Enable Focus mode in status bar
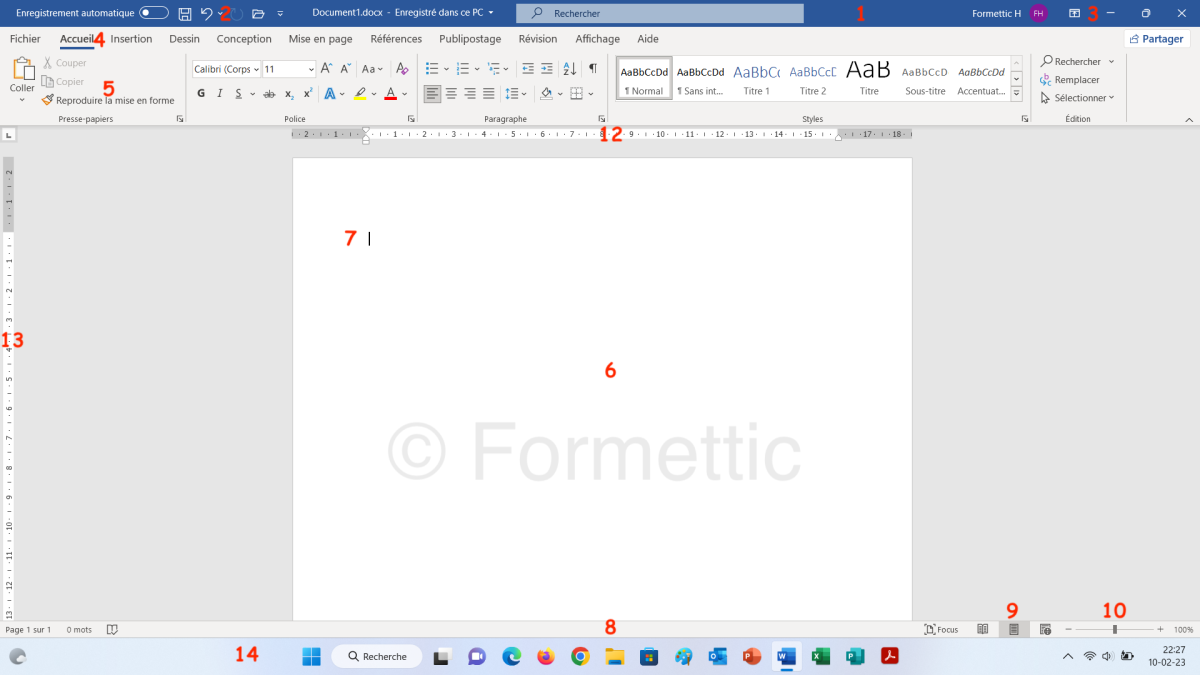Image resolution: width=1200 pixels, height=675 pixels. [x=941, y=629]
